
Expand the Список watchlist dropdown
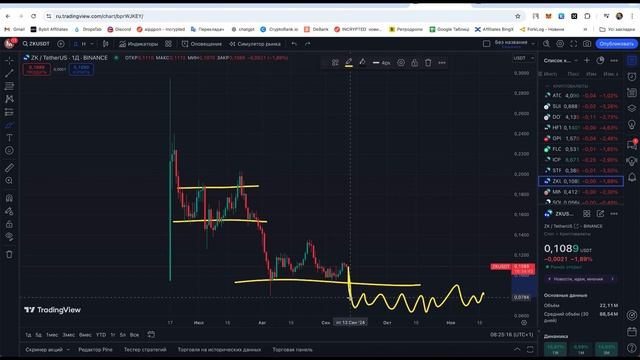560,60
